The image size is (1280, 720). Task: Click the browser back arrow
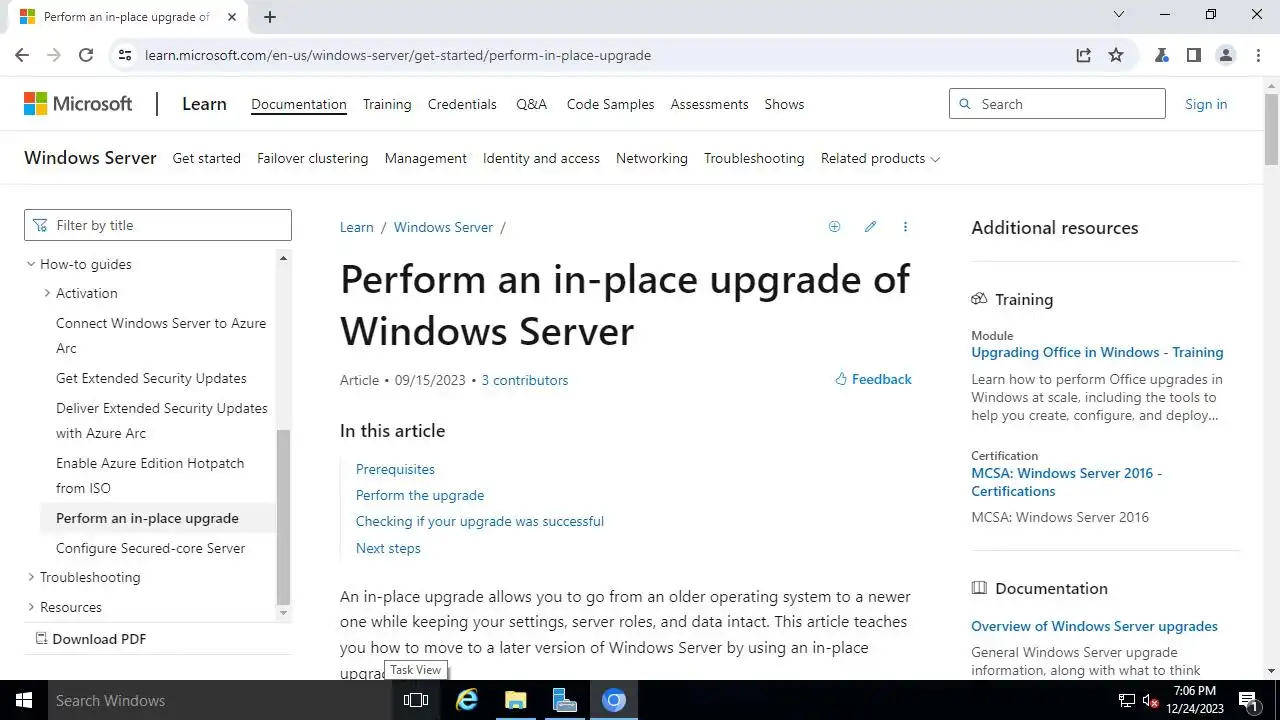(x=22, y=55)
